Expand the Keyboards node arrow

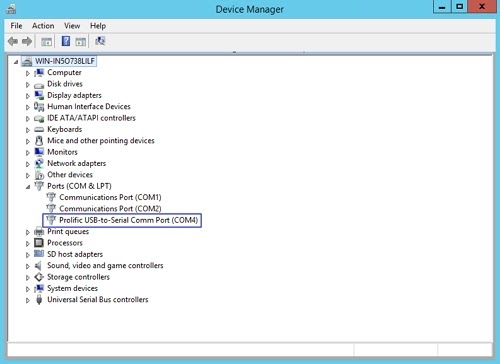pos(28,130)
